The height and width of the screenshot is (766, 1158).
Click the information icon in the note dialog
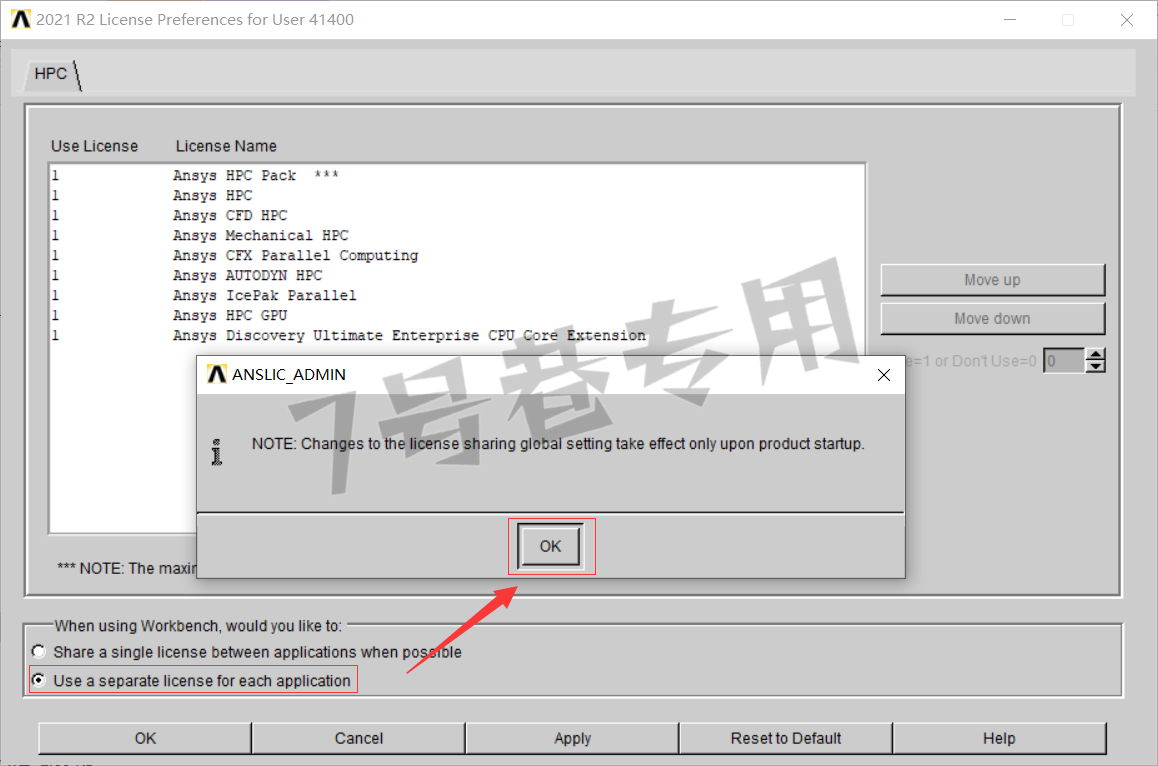pos(216,452)
